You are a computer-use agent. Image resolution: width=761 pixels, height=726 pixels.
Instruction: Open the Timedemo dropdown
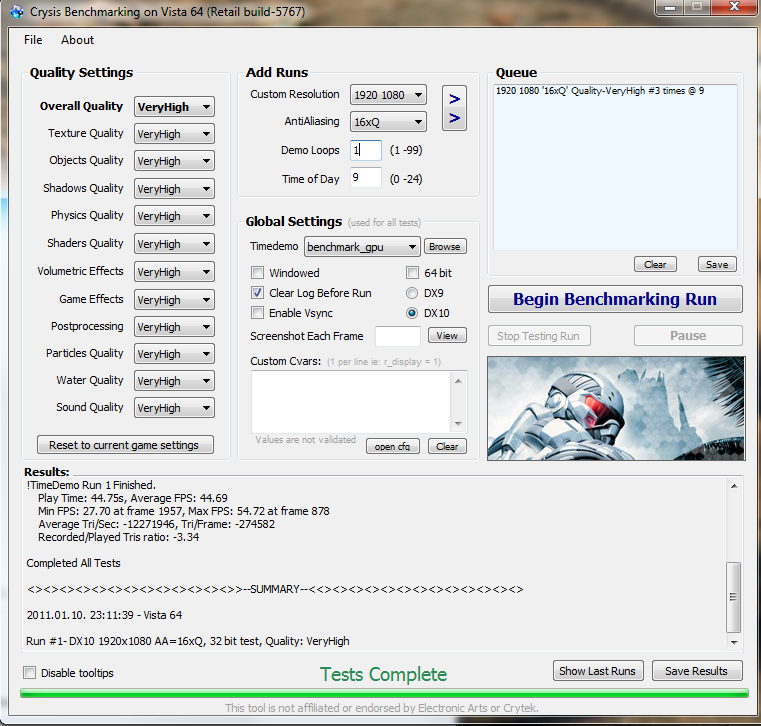[362, 247]
